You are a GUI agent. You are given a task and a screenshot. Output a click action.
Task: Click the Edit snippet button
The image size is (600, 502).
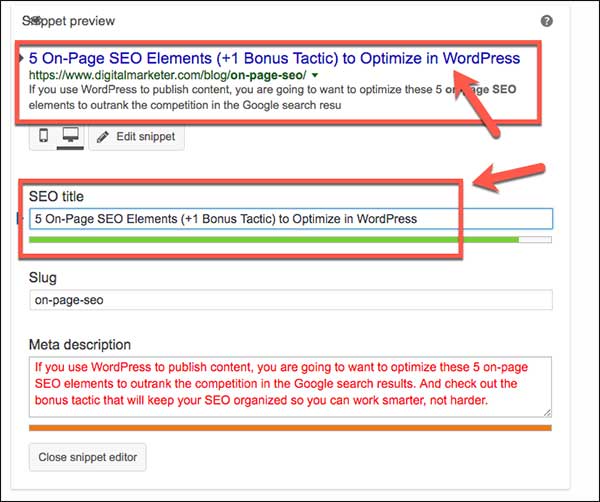tap(137, 137)
